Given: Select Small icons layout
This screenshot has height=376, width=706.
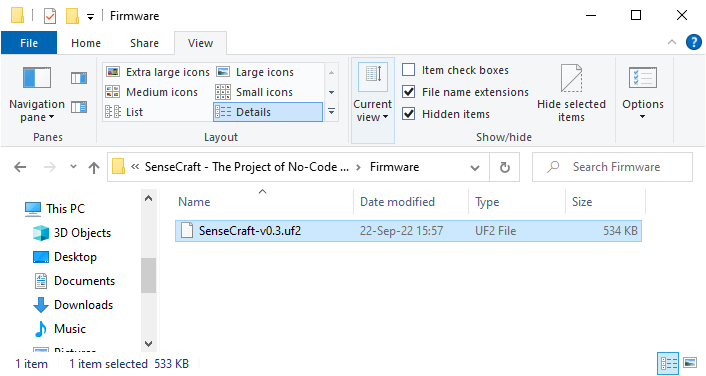Looking at the screenshot, I should pyautogui.click(x=254, y=92).
